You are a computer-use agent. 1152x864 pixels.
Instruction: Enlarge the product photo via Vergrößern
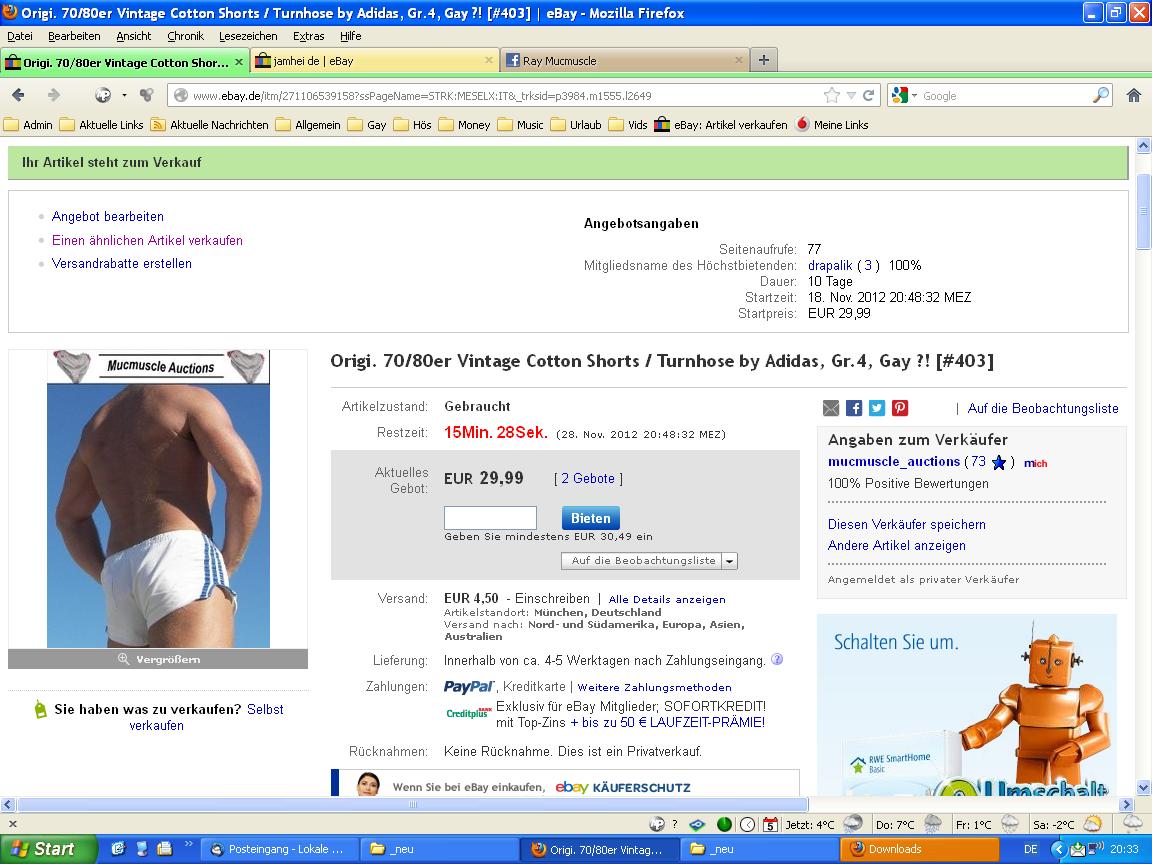pyautogui.click(x=158, y=659)
